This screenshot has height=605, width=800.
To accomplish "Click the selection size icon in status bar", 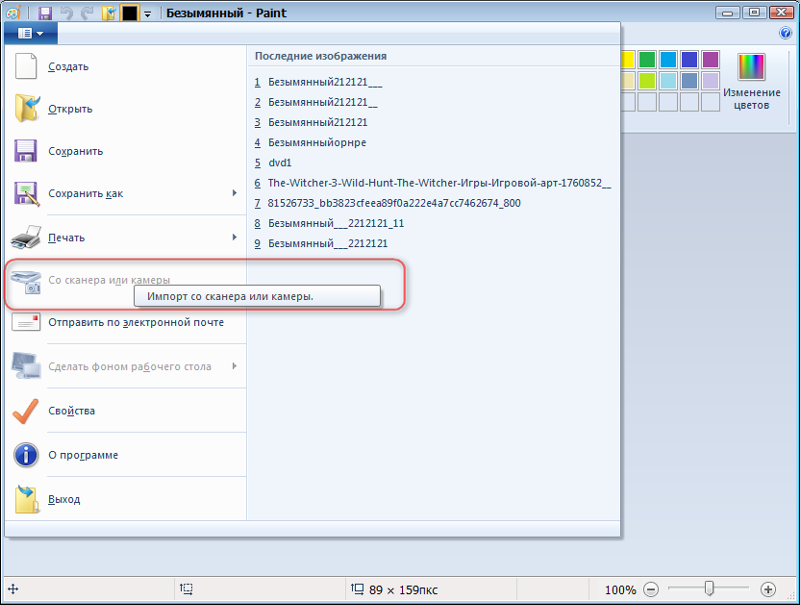I will (x=186, y=589).
